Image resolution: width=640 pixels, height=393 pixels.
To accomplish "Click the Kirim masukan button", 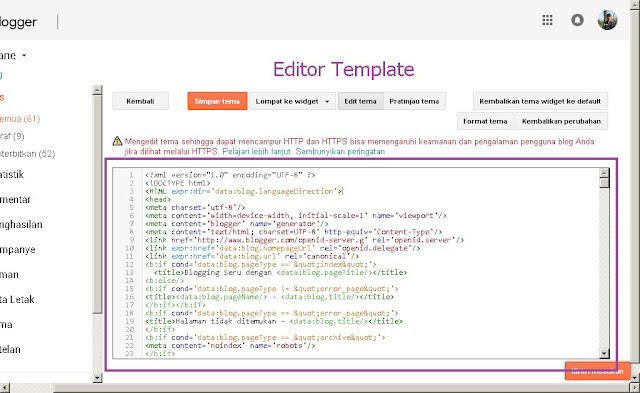I will (598, 371).
